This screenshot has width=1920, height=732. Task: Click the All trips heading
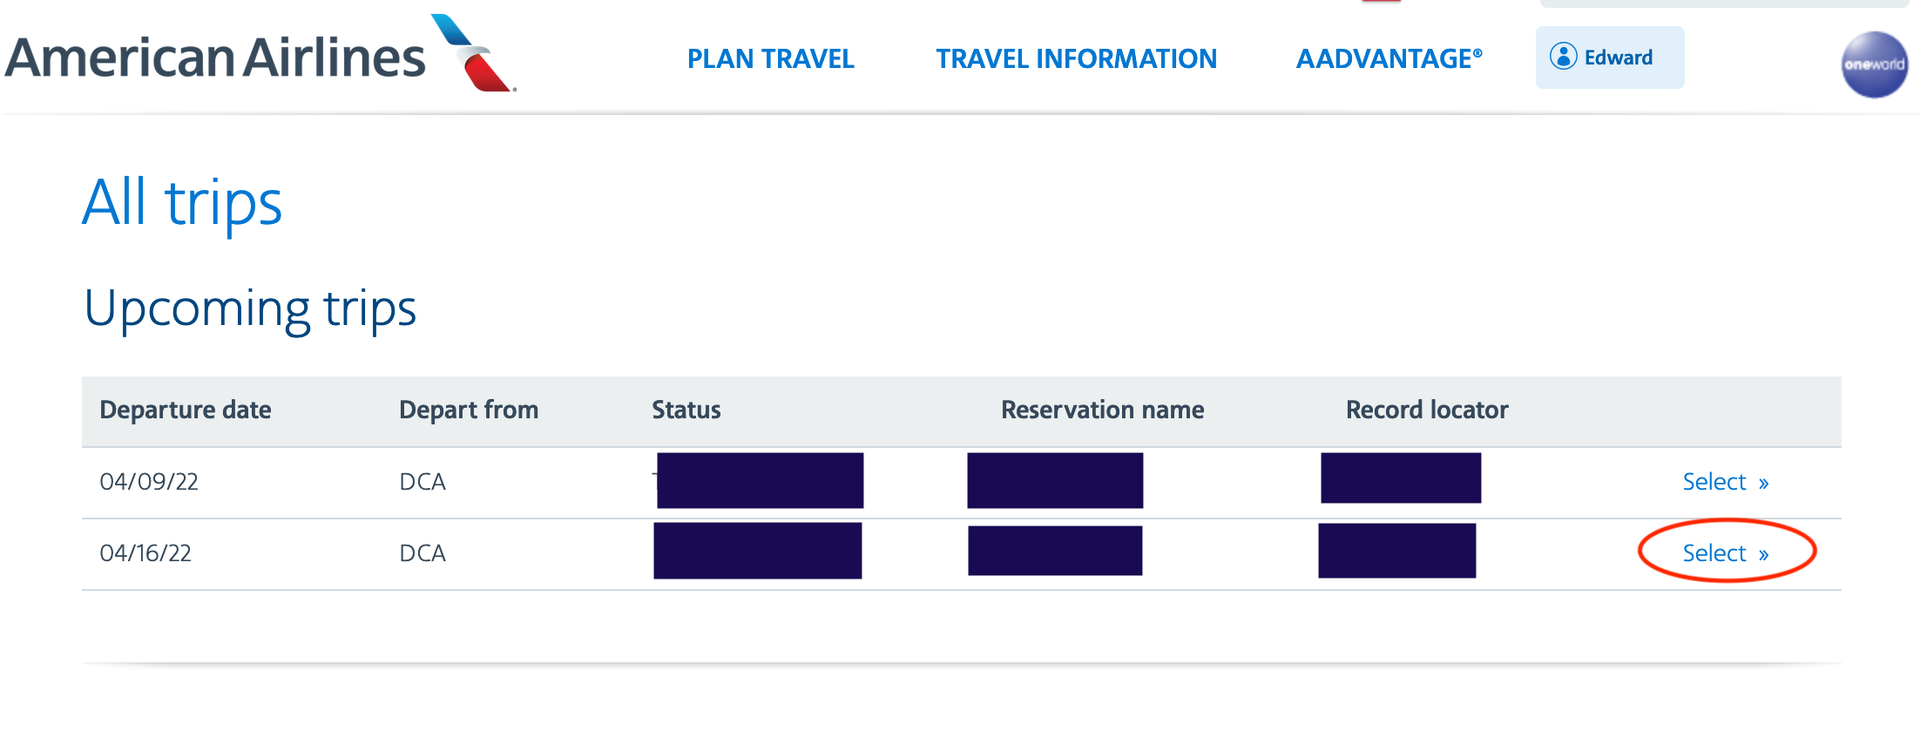[182, 203]
